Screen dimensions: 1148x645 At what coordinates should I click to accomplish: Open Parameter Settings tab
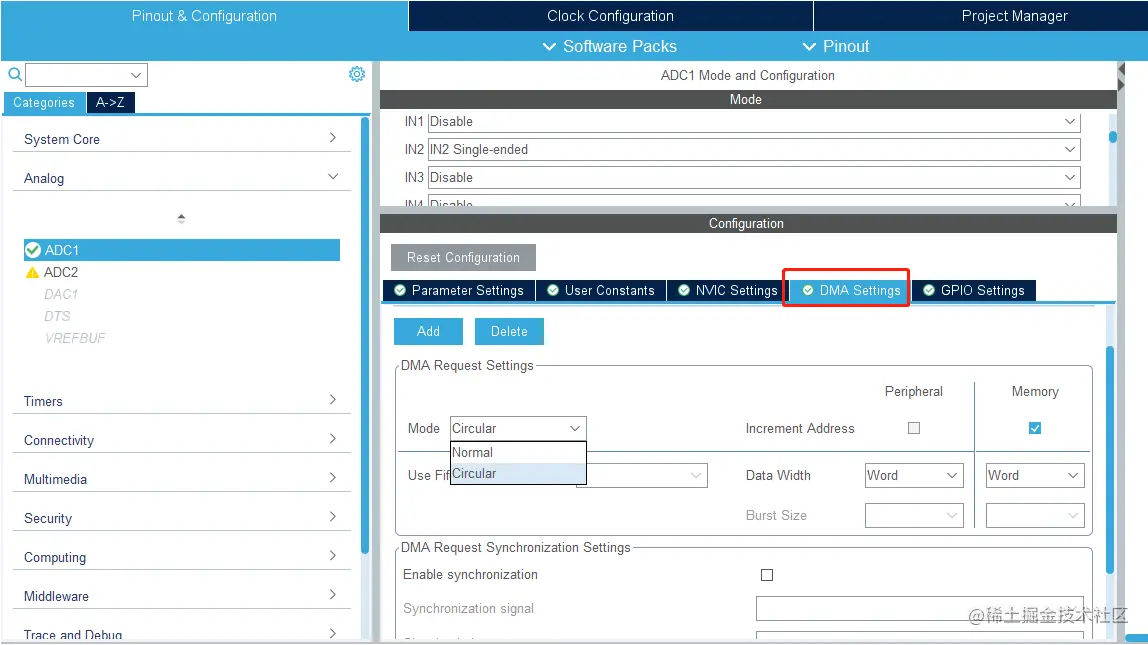tap(459, 291)
